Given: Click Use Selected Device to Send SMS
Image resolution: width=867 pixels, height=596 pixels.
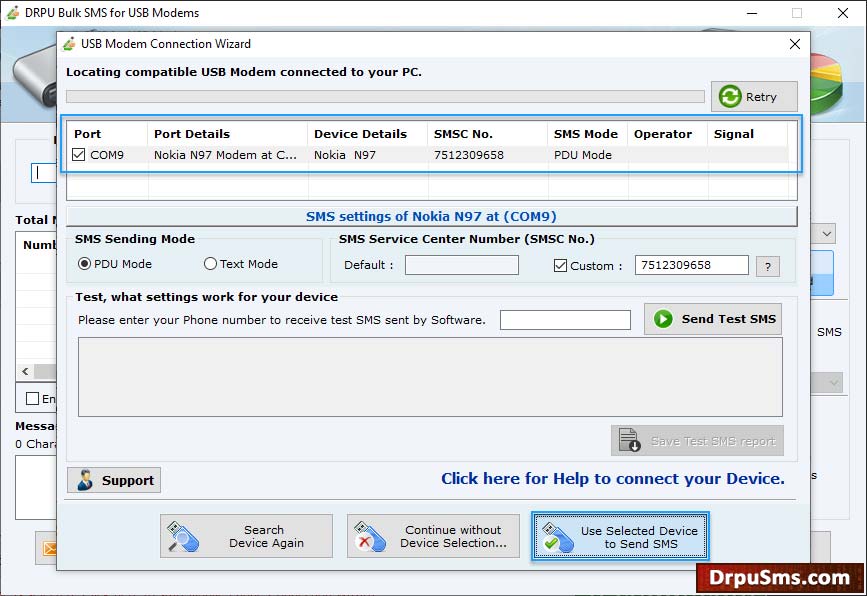Looking at the screenshot, I should coord(620,537).
